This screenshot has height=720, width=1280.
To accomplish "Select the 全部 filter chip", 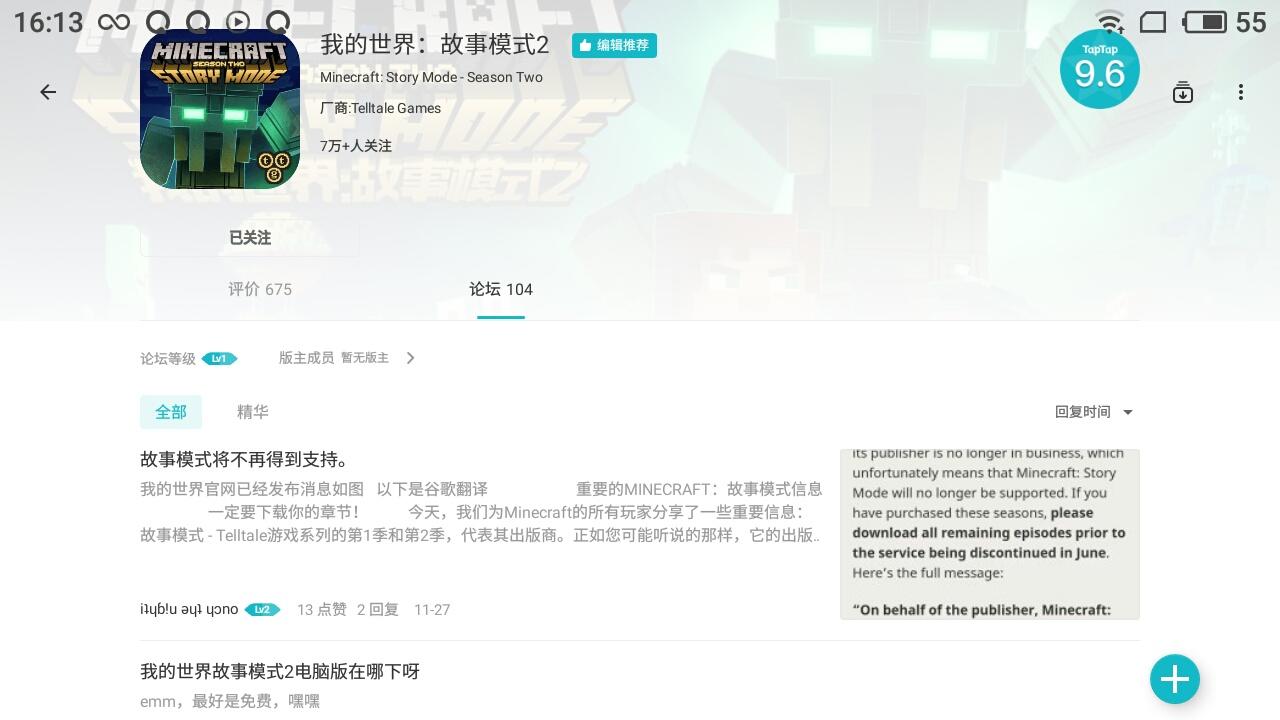I will tap(171, 412).
